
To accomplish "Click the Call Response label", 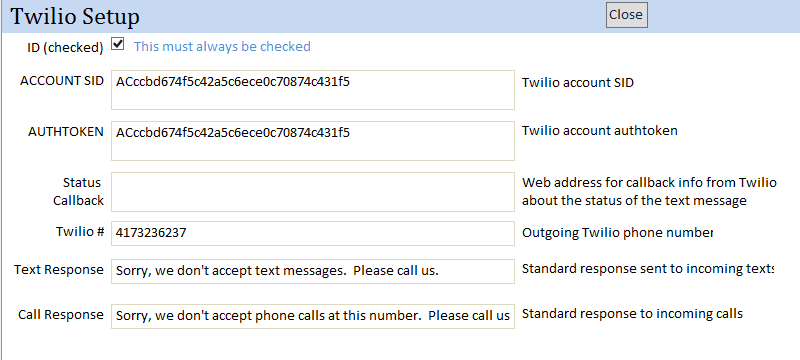I will [61, 315].
